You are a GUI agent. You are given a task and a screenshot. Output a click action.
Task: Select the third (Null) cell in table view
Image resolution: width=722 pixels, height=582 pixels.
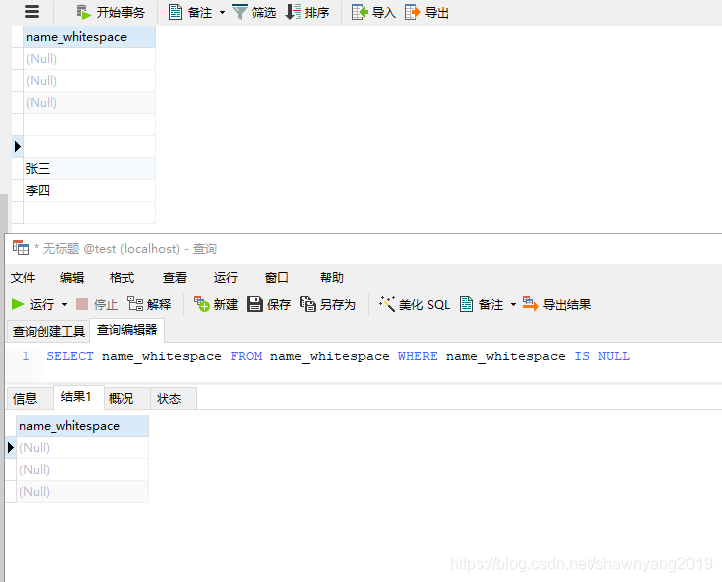(x=89, y=103)
